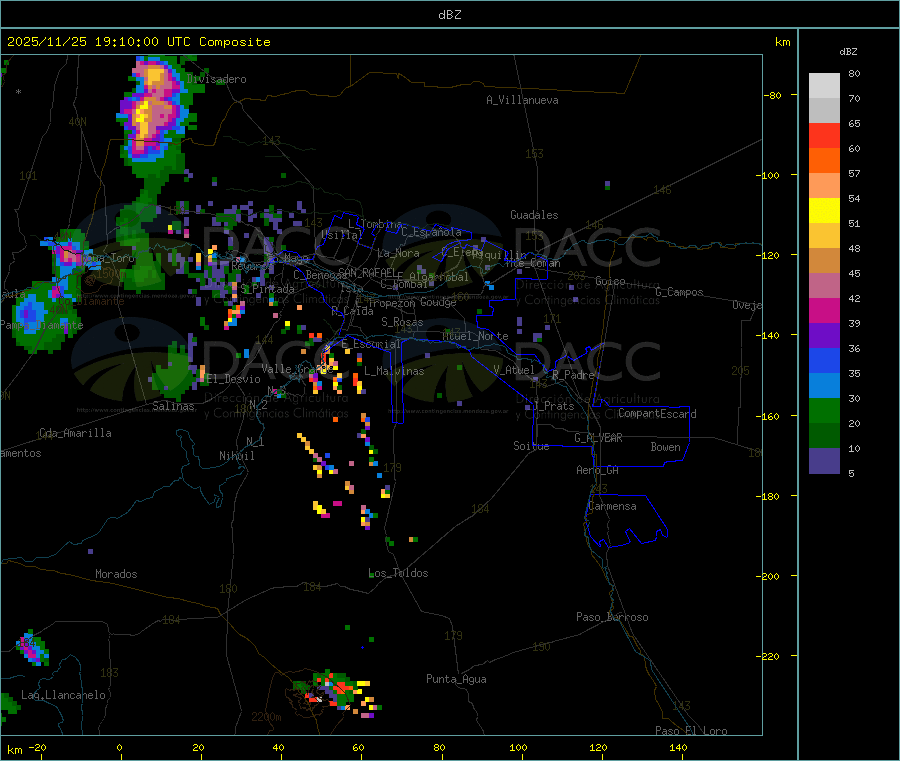
Task: Click the 'Nihuil' place label
Action: (x=236, y=456)
